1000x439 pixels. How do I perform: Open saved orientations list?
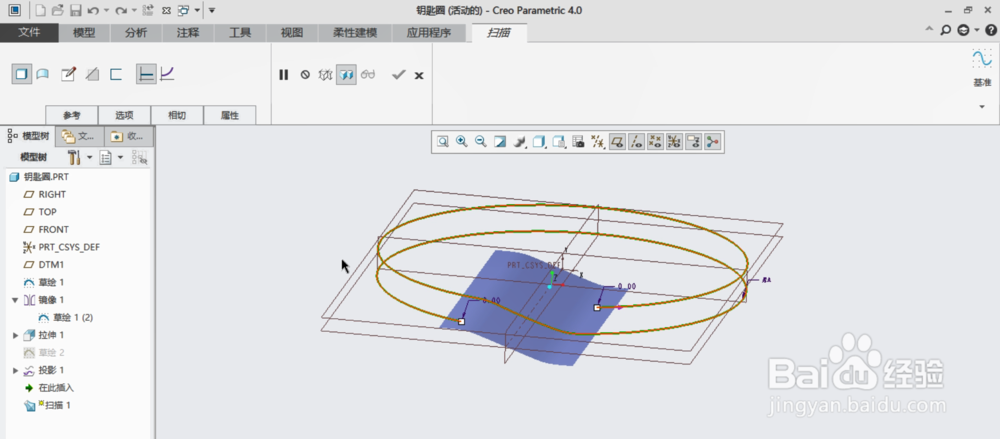tap(559, 142)
